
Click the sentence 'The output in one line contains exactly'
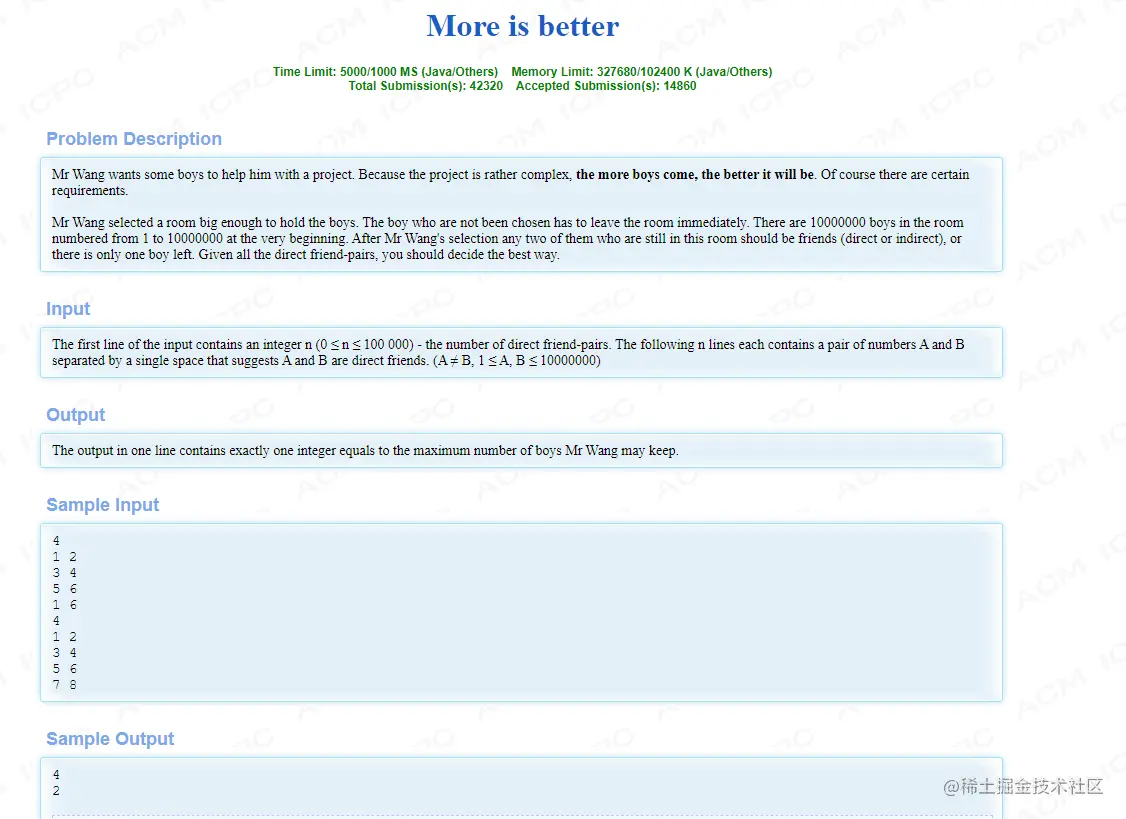(365, 450)
